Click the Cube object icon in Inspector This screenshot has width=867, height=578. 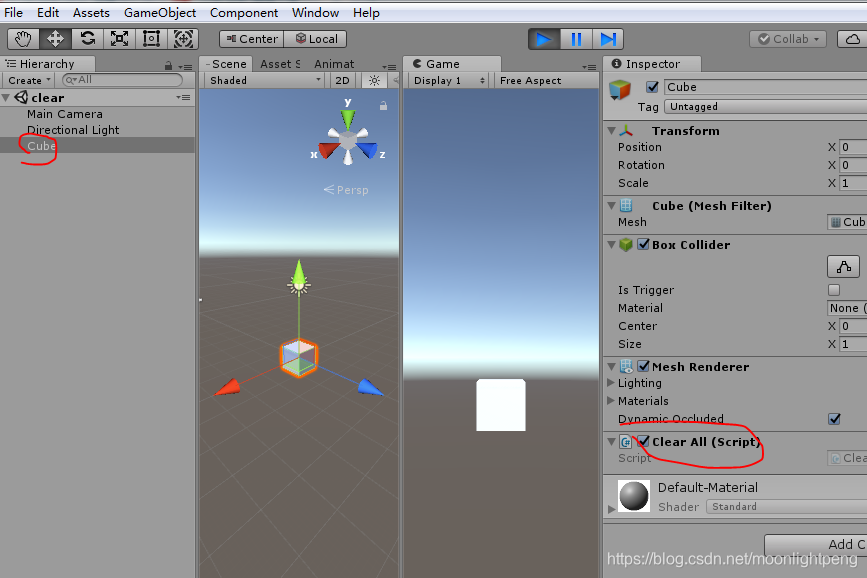click(620, 90)
